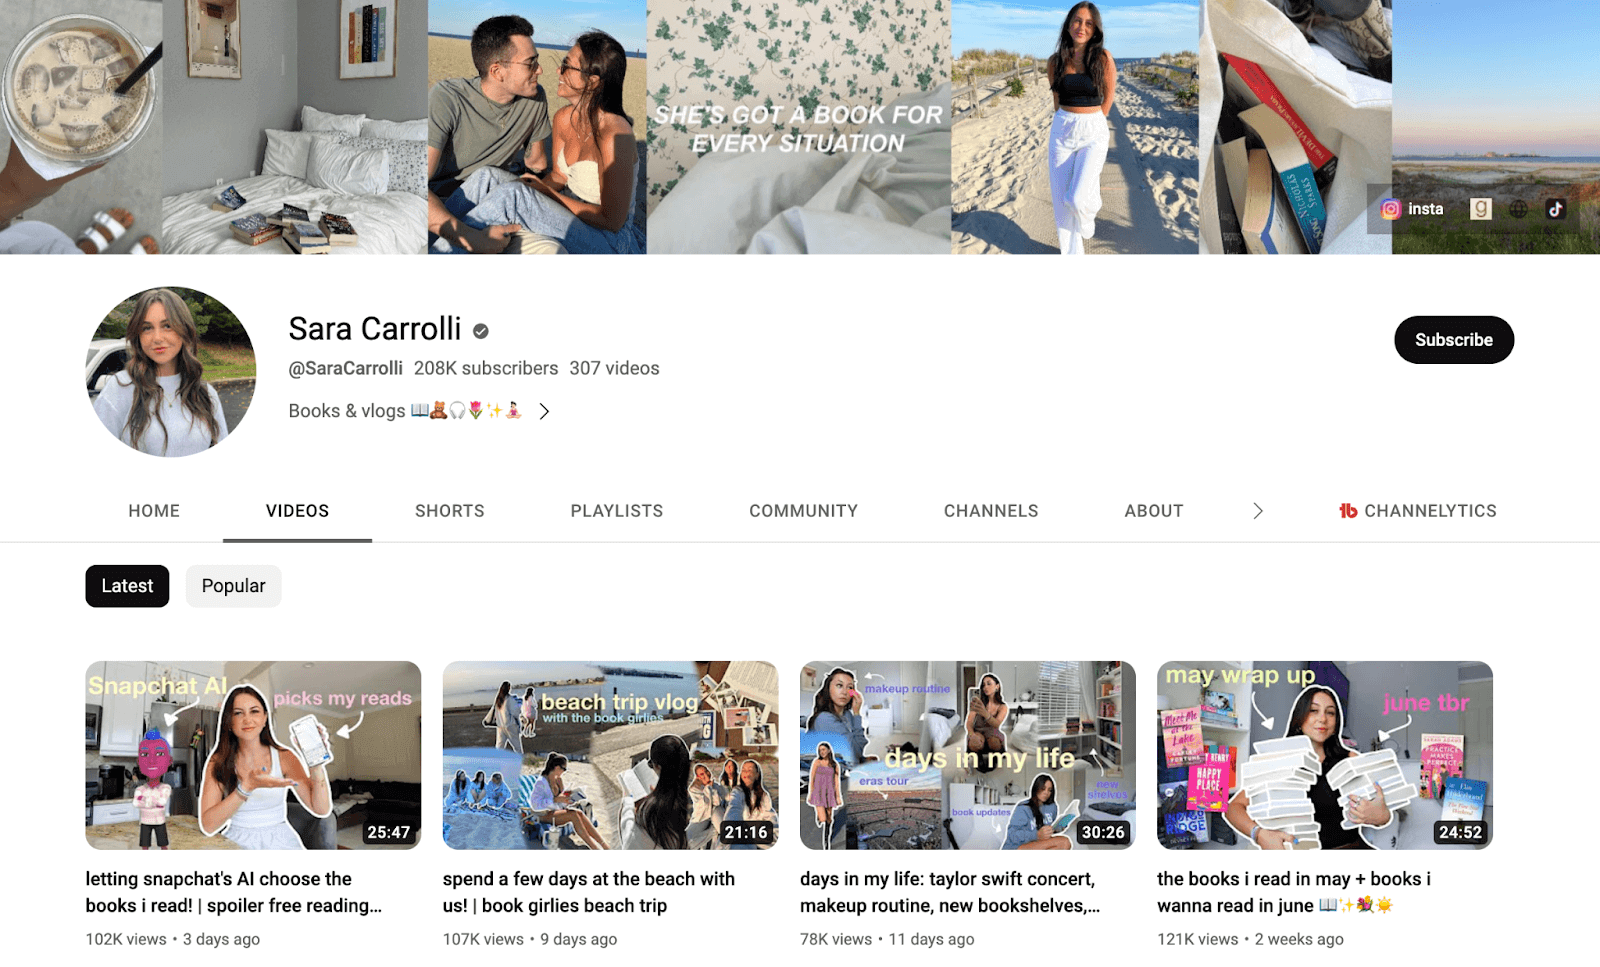1600x967 pixels.
Task: Click the verified badge beside Sara Carrolli
Action: tap(480, 329)
